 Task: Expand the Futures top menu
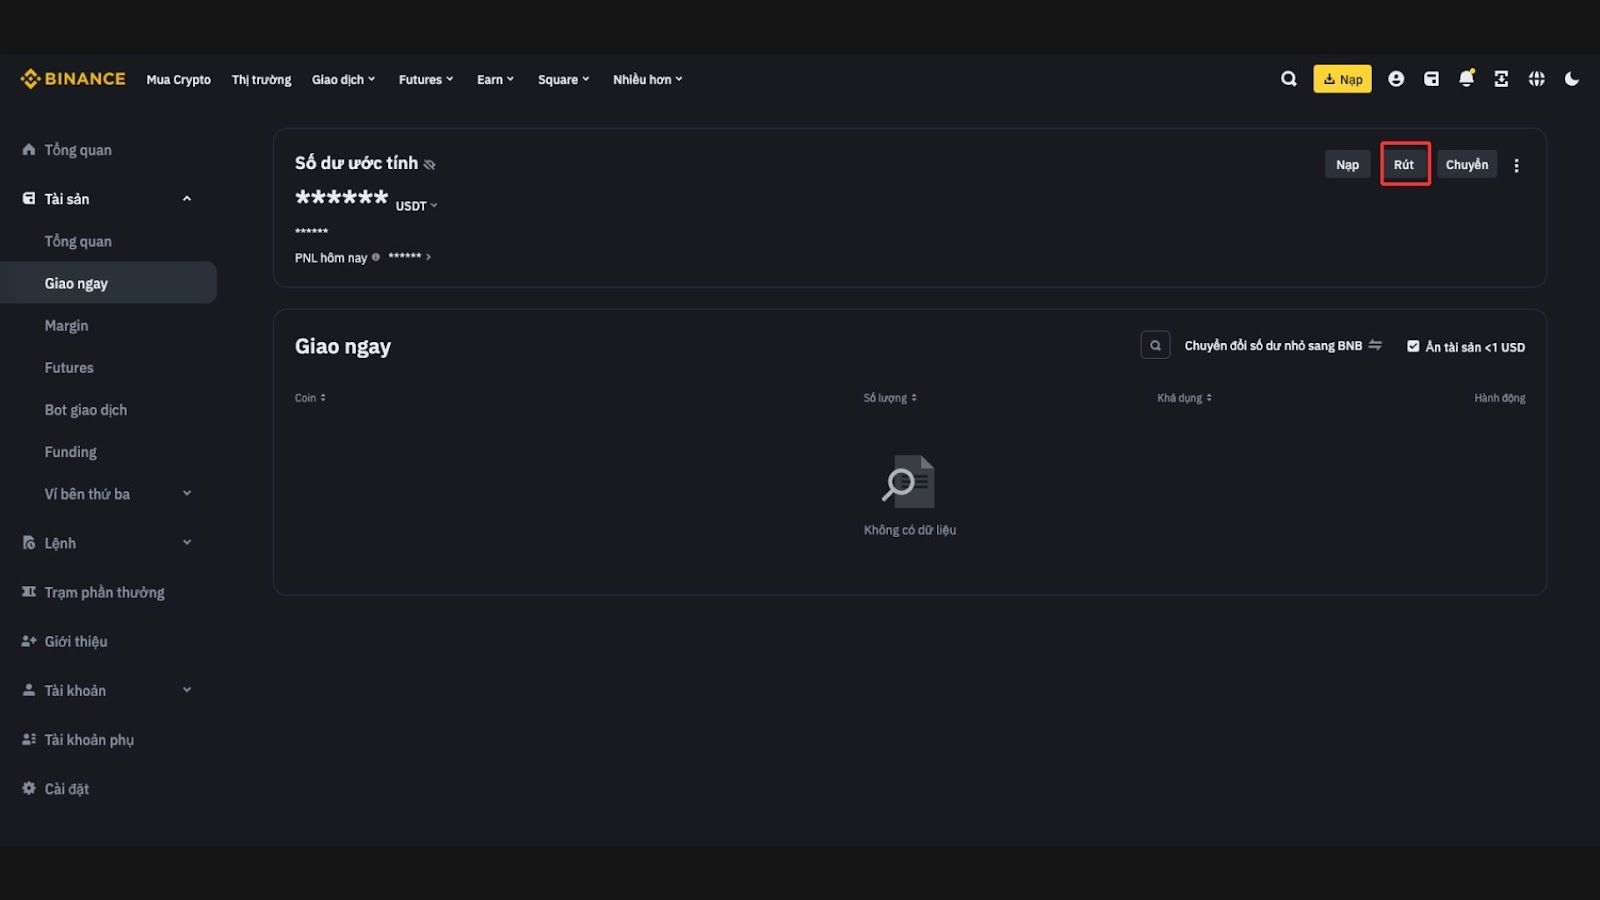pyautogui.click(x=426, y=79)
